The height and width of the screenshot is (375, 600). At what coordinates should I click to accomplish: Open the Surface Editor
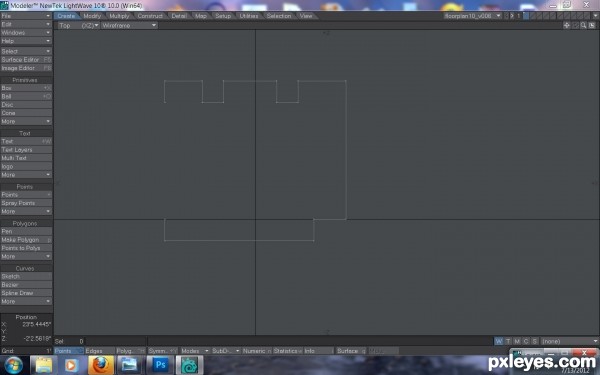pos(26,59)
